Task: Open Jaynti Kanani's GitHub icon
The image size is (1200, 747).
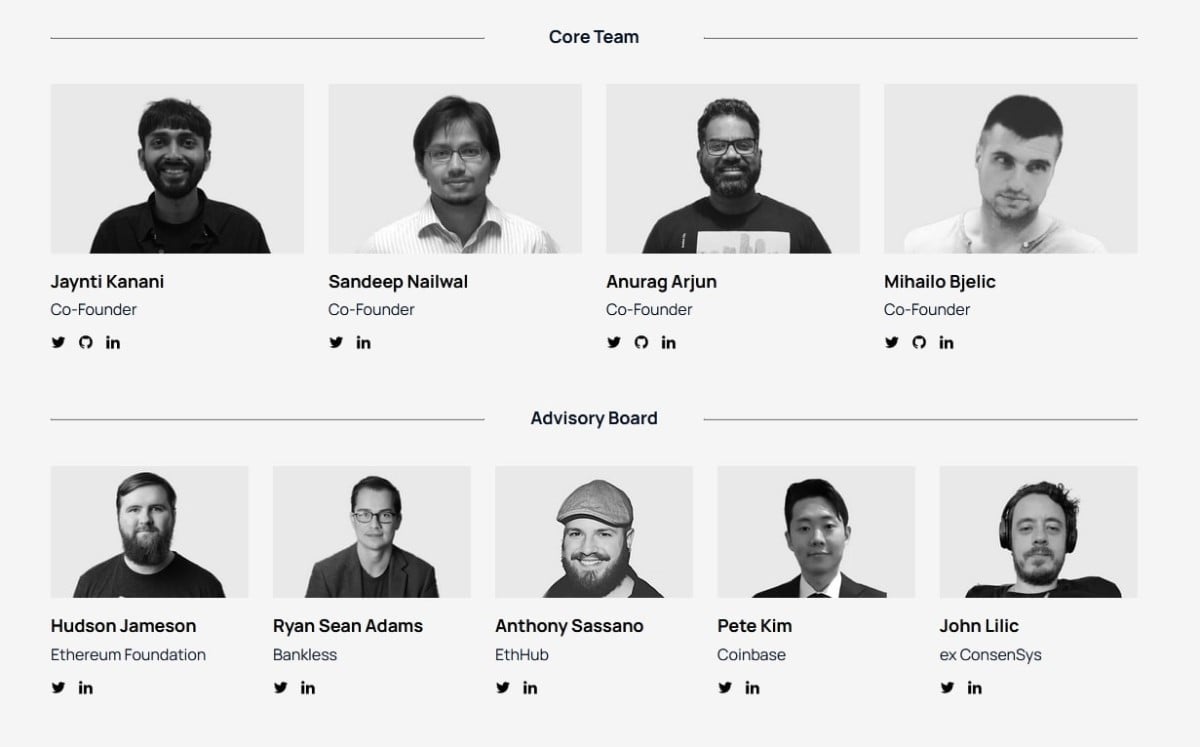Action: 85,342
